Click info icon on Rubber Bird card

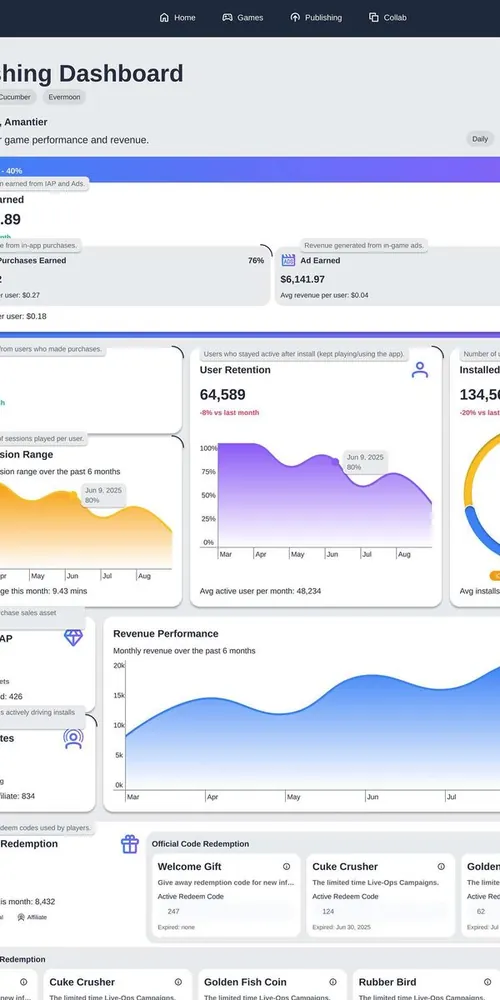[x=487, y=982]
